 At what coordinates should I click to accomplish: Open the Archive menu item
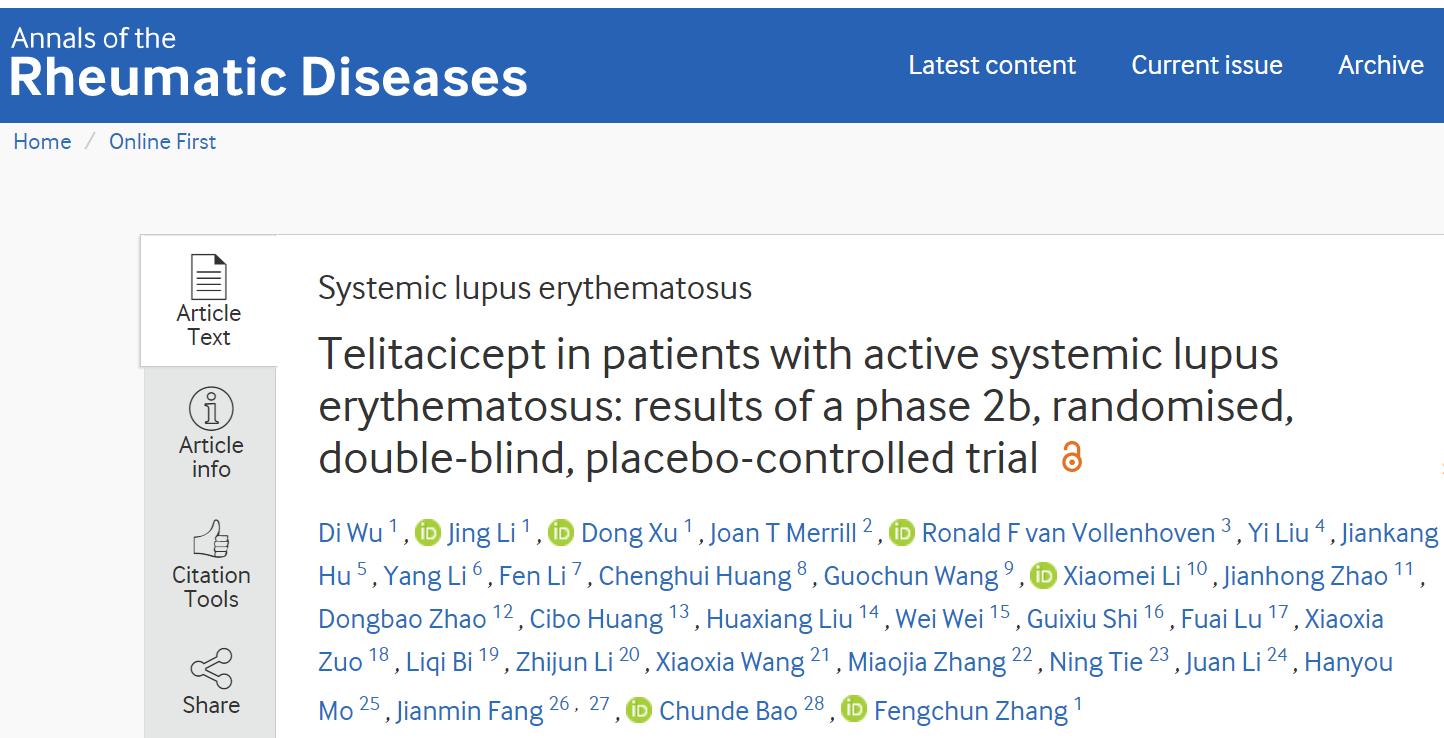[1381, 65]
